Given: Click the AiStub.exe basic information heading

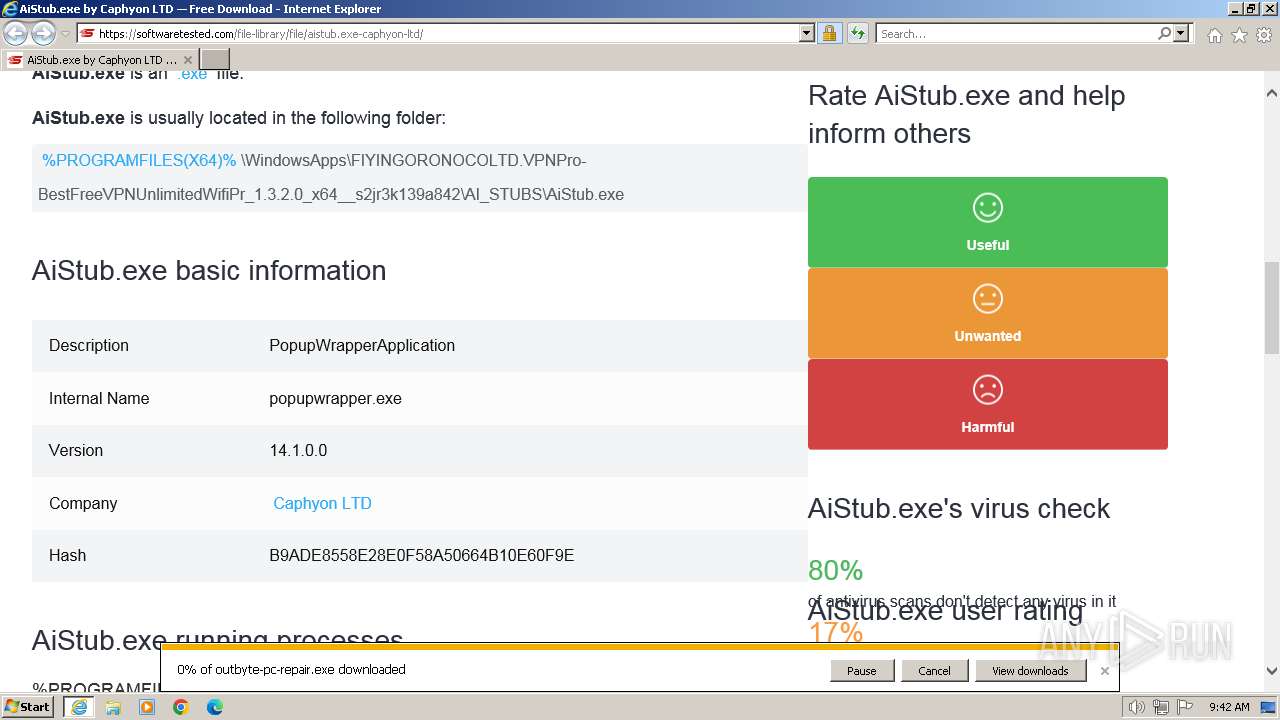Looking at the screenshot, I should click(x=209, y=271).
